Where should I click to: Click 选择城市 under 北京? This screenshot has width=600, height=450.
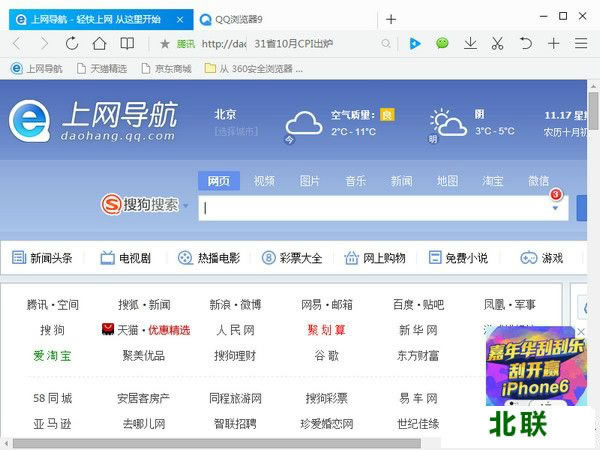click(x=236, y=132)
